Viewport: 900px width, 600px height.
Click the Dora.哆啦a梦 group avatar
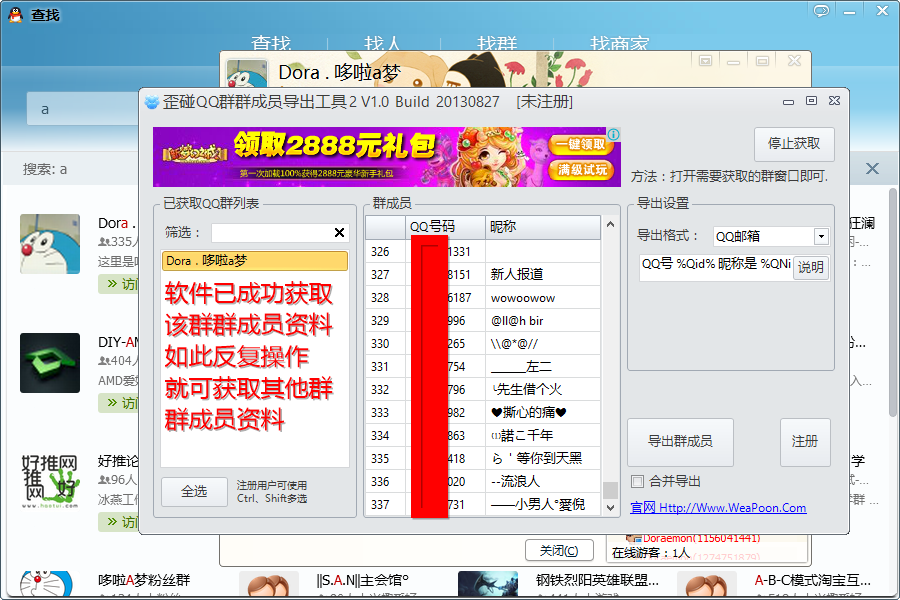(50, 243)
